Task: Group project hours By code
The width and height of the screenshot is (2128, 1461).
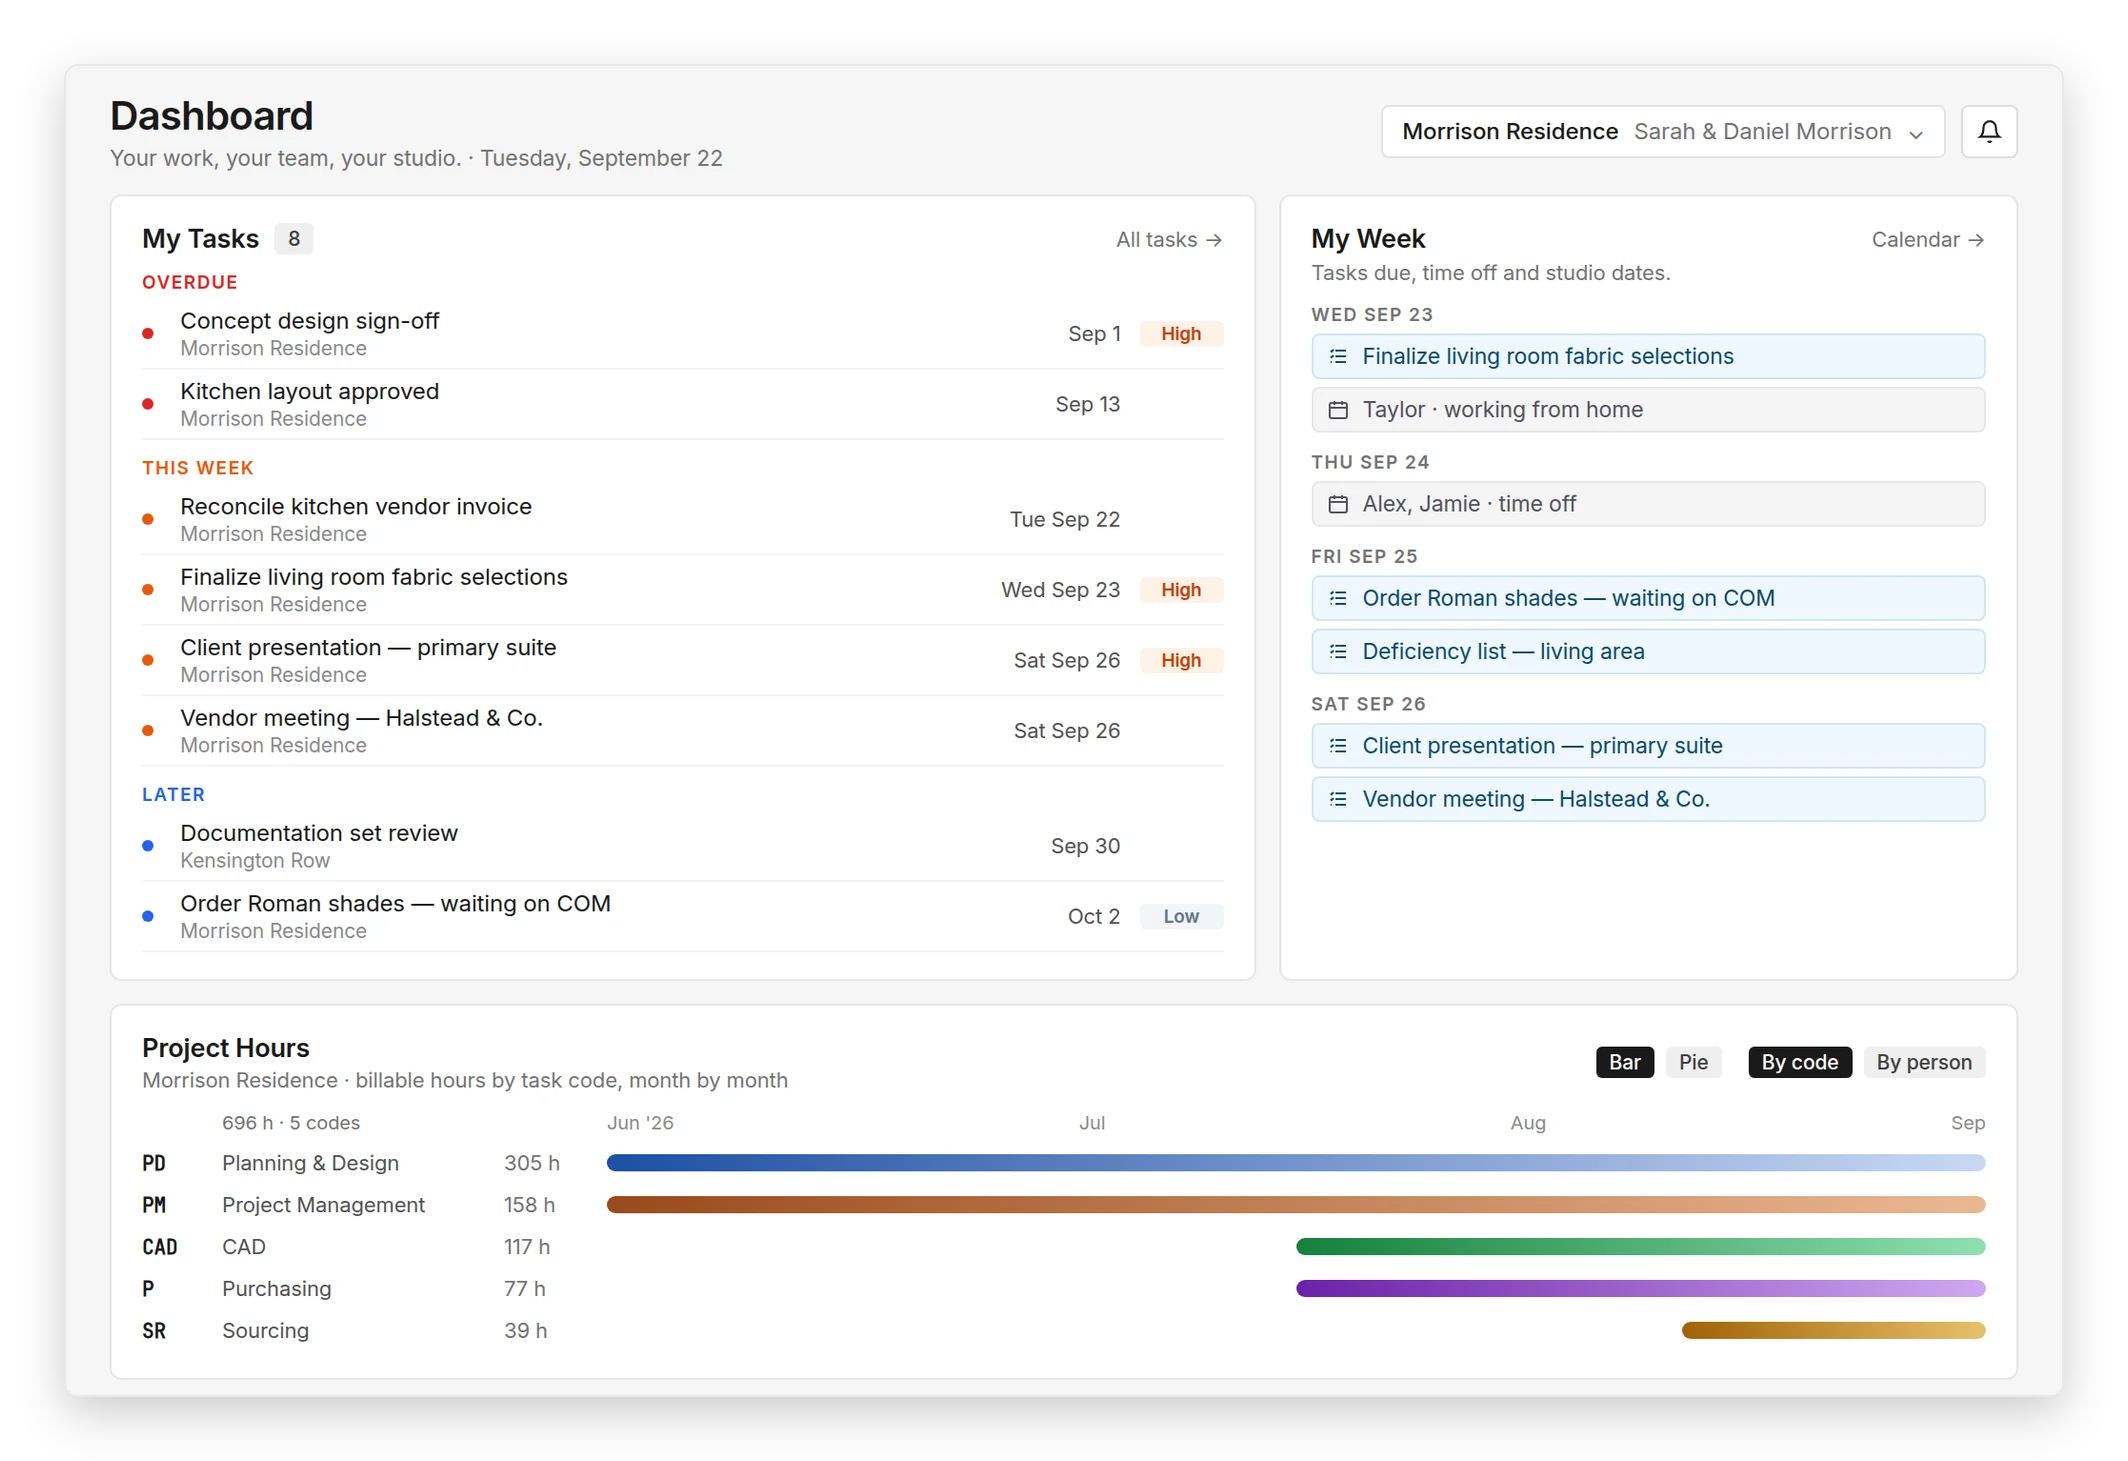Action: coord(1799,1062)
